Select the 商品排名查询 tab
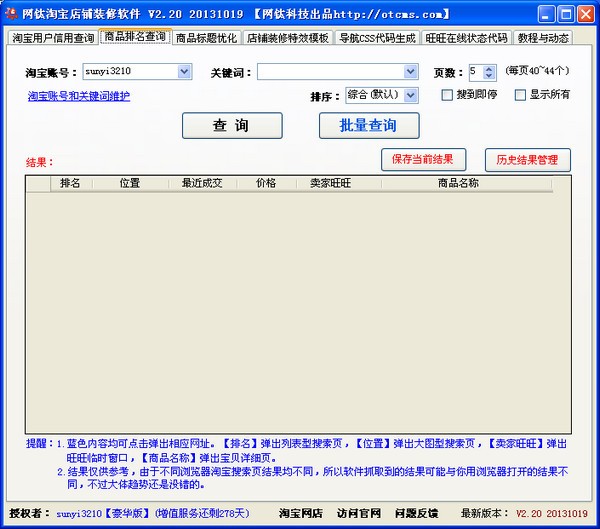 (x=135, y=36)
